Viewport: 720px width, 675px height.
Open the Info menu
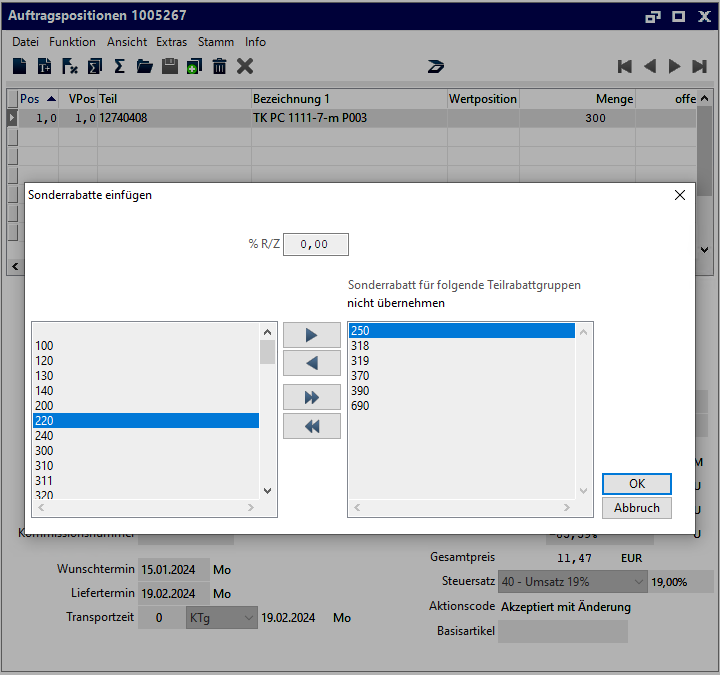tap(255, 42)
